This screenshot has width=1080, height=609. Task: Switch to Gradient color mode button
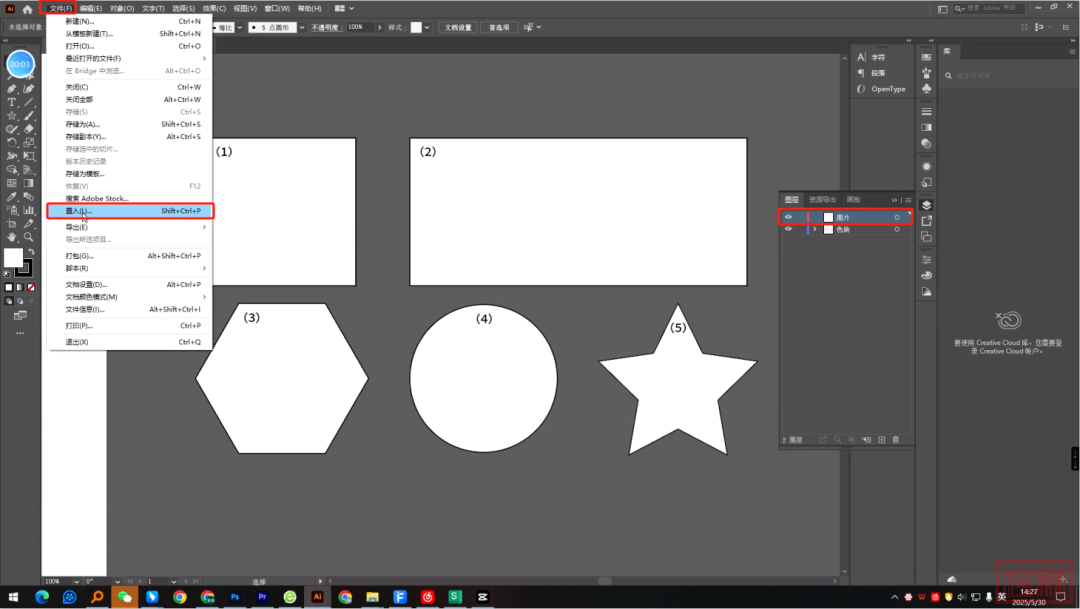click(x=20, y=287)
